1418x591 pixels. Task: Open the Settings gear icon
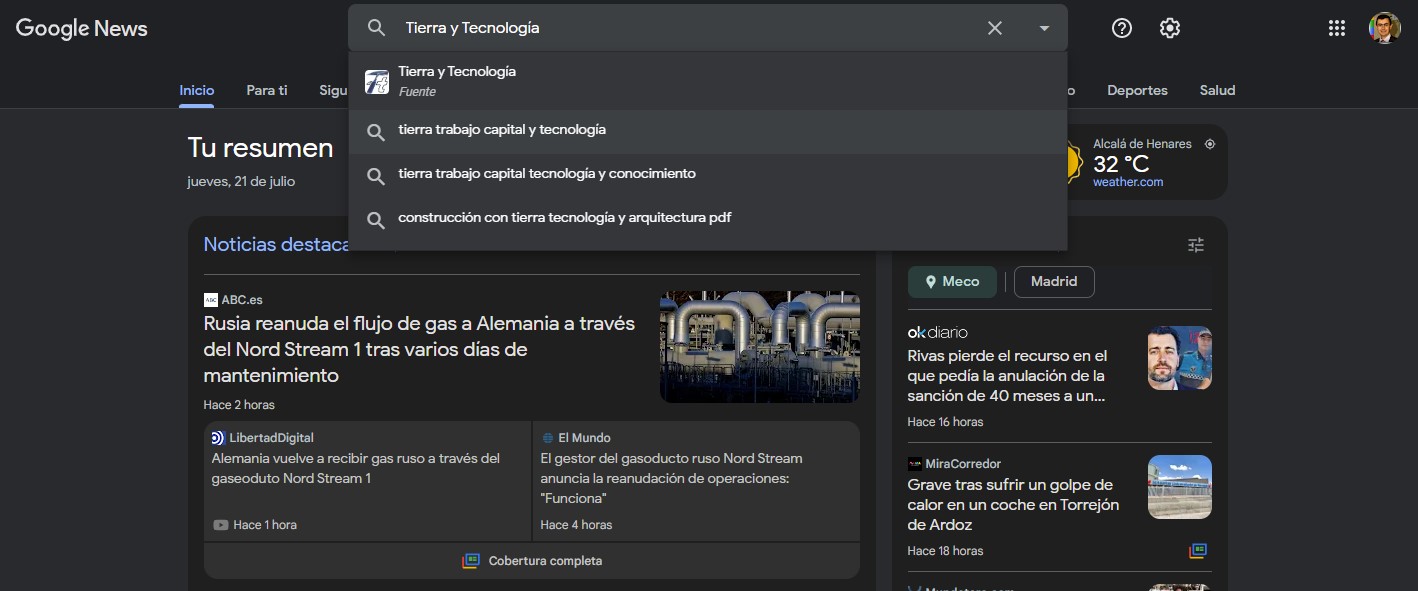click(1170, 28)
